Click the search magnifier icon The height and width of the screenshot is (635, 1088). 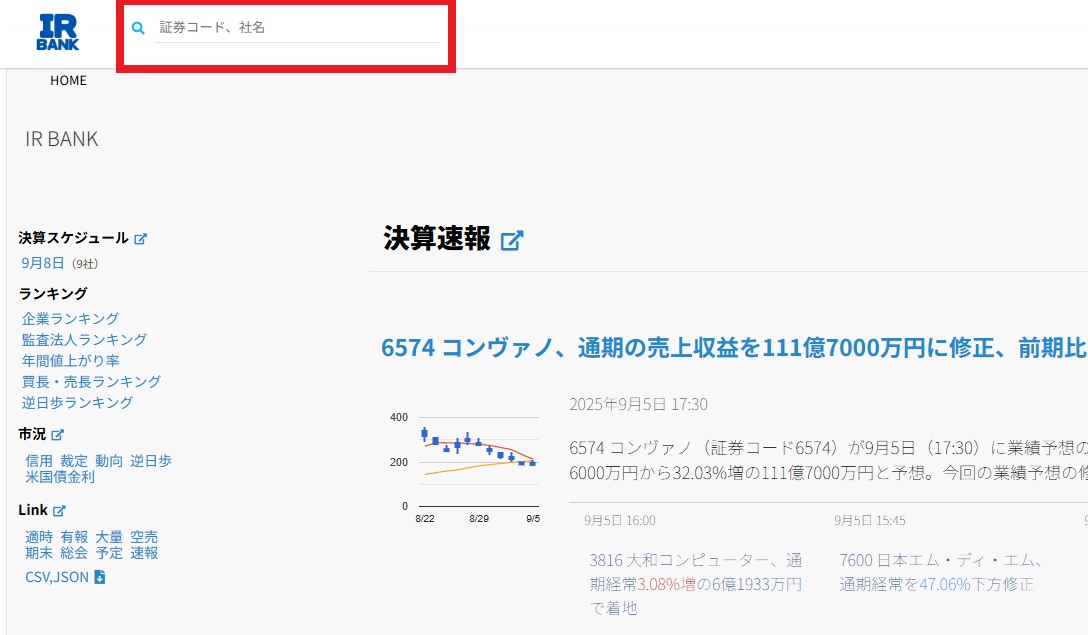[139, 28]
